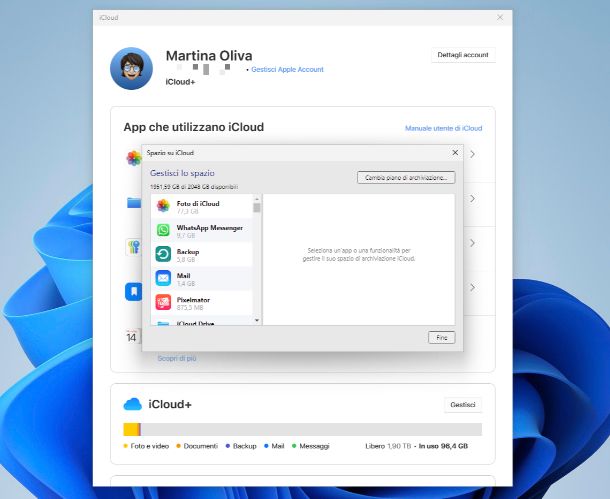Select the Backup icon in storage list
Screen dimensions: 610x499
pyautogui.click(x=163, y=254)
